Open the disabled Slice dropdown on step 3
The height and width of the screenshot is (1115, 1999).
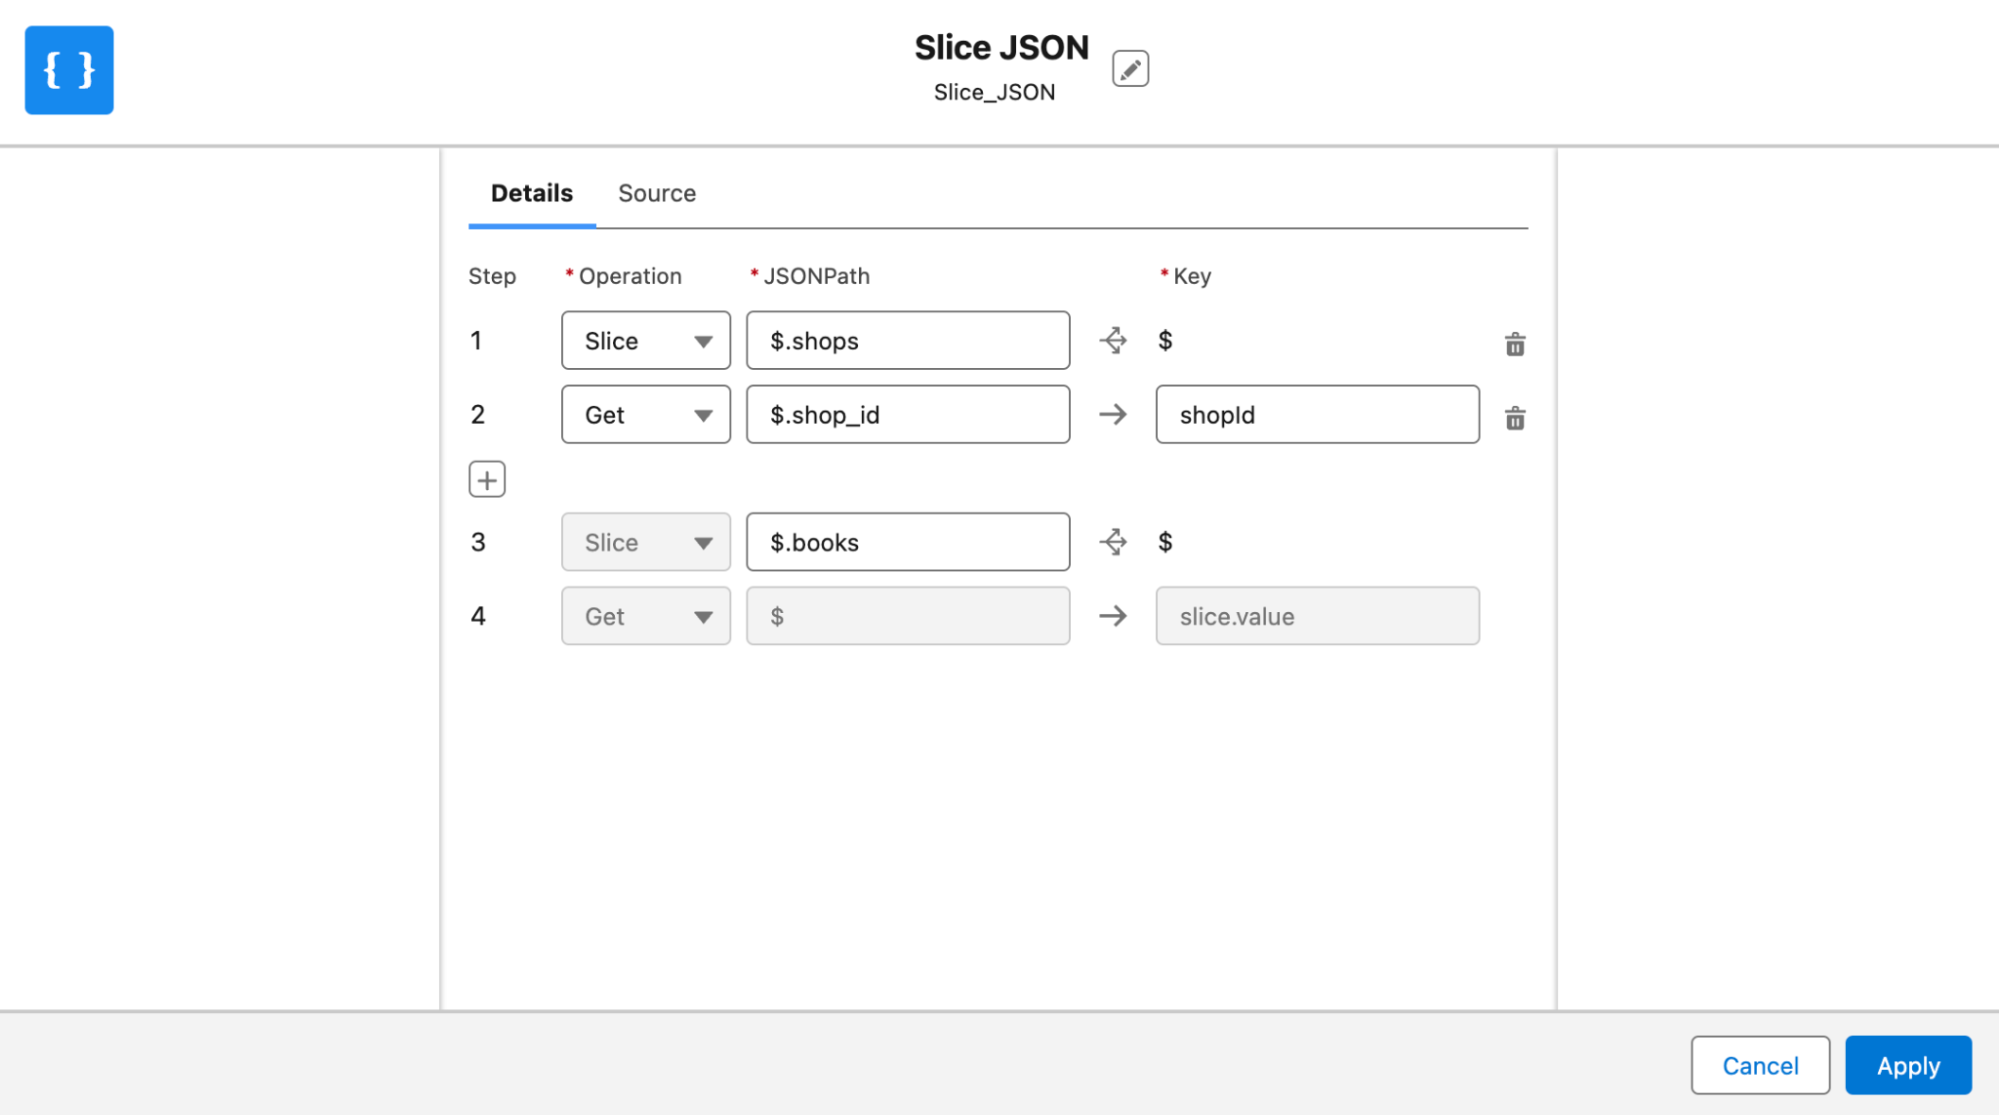coord(645,541)
